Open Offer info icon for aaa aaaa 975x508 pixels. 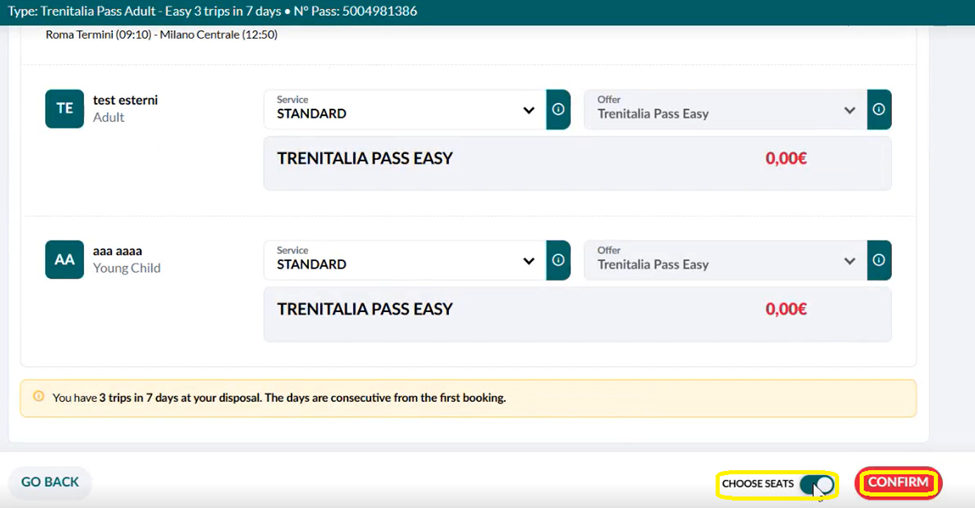[x=879, y=260]
